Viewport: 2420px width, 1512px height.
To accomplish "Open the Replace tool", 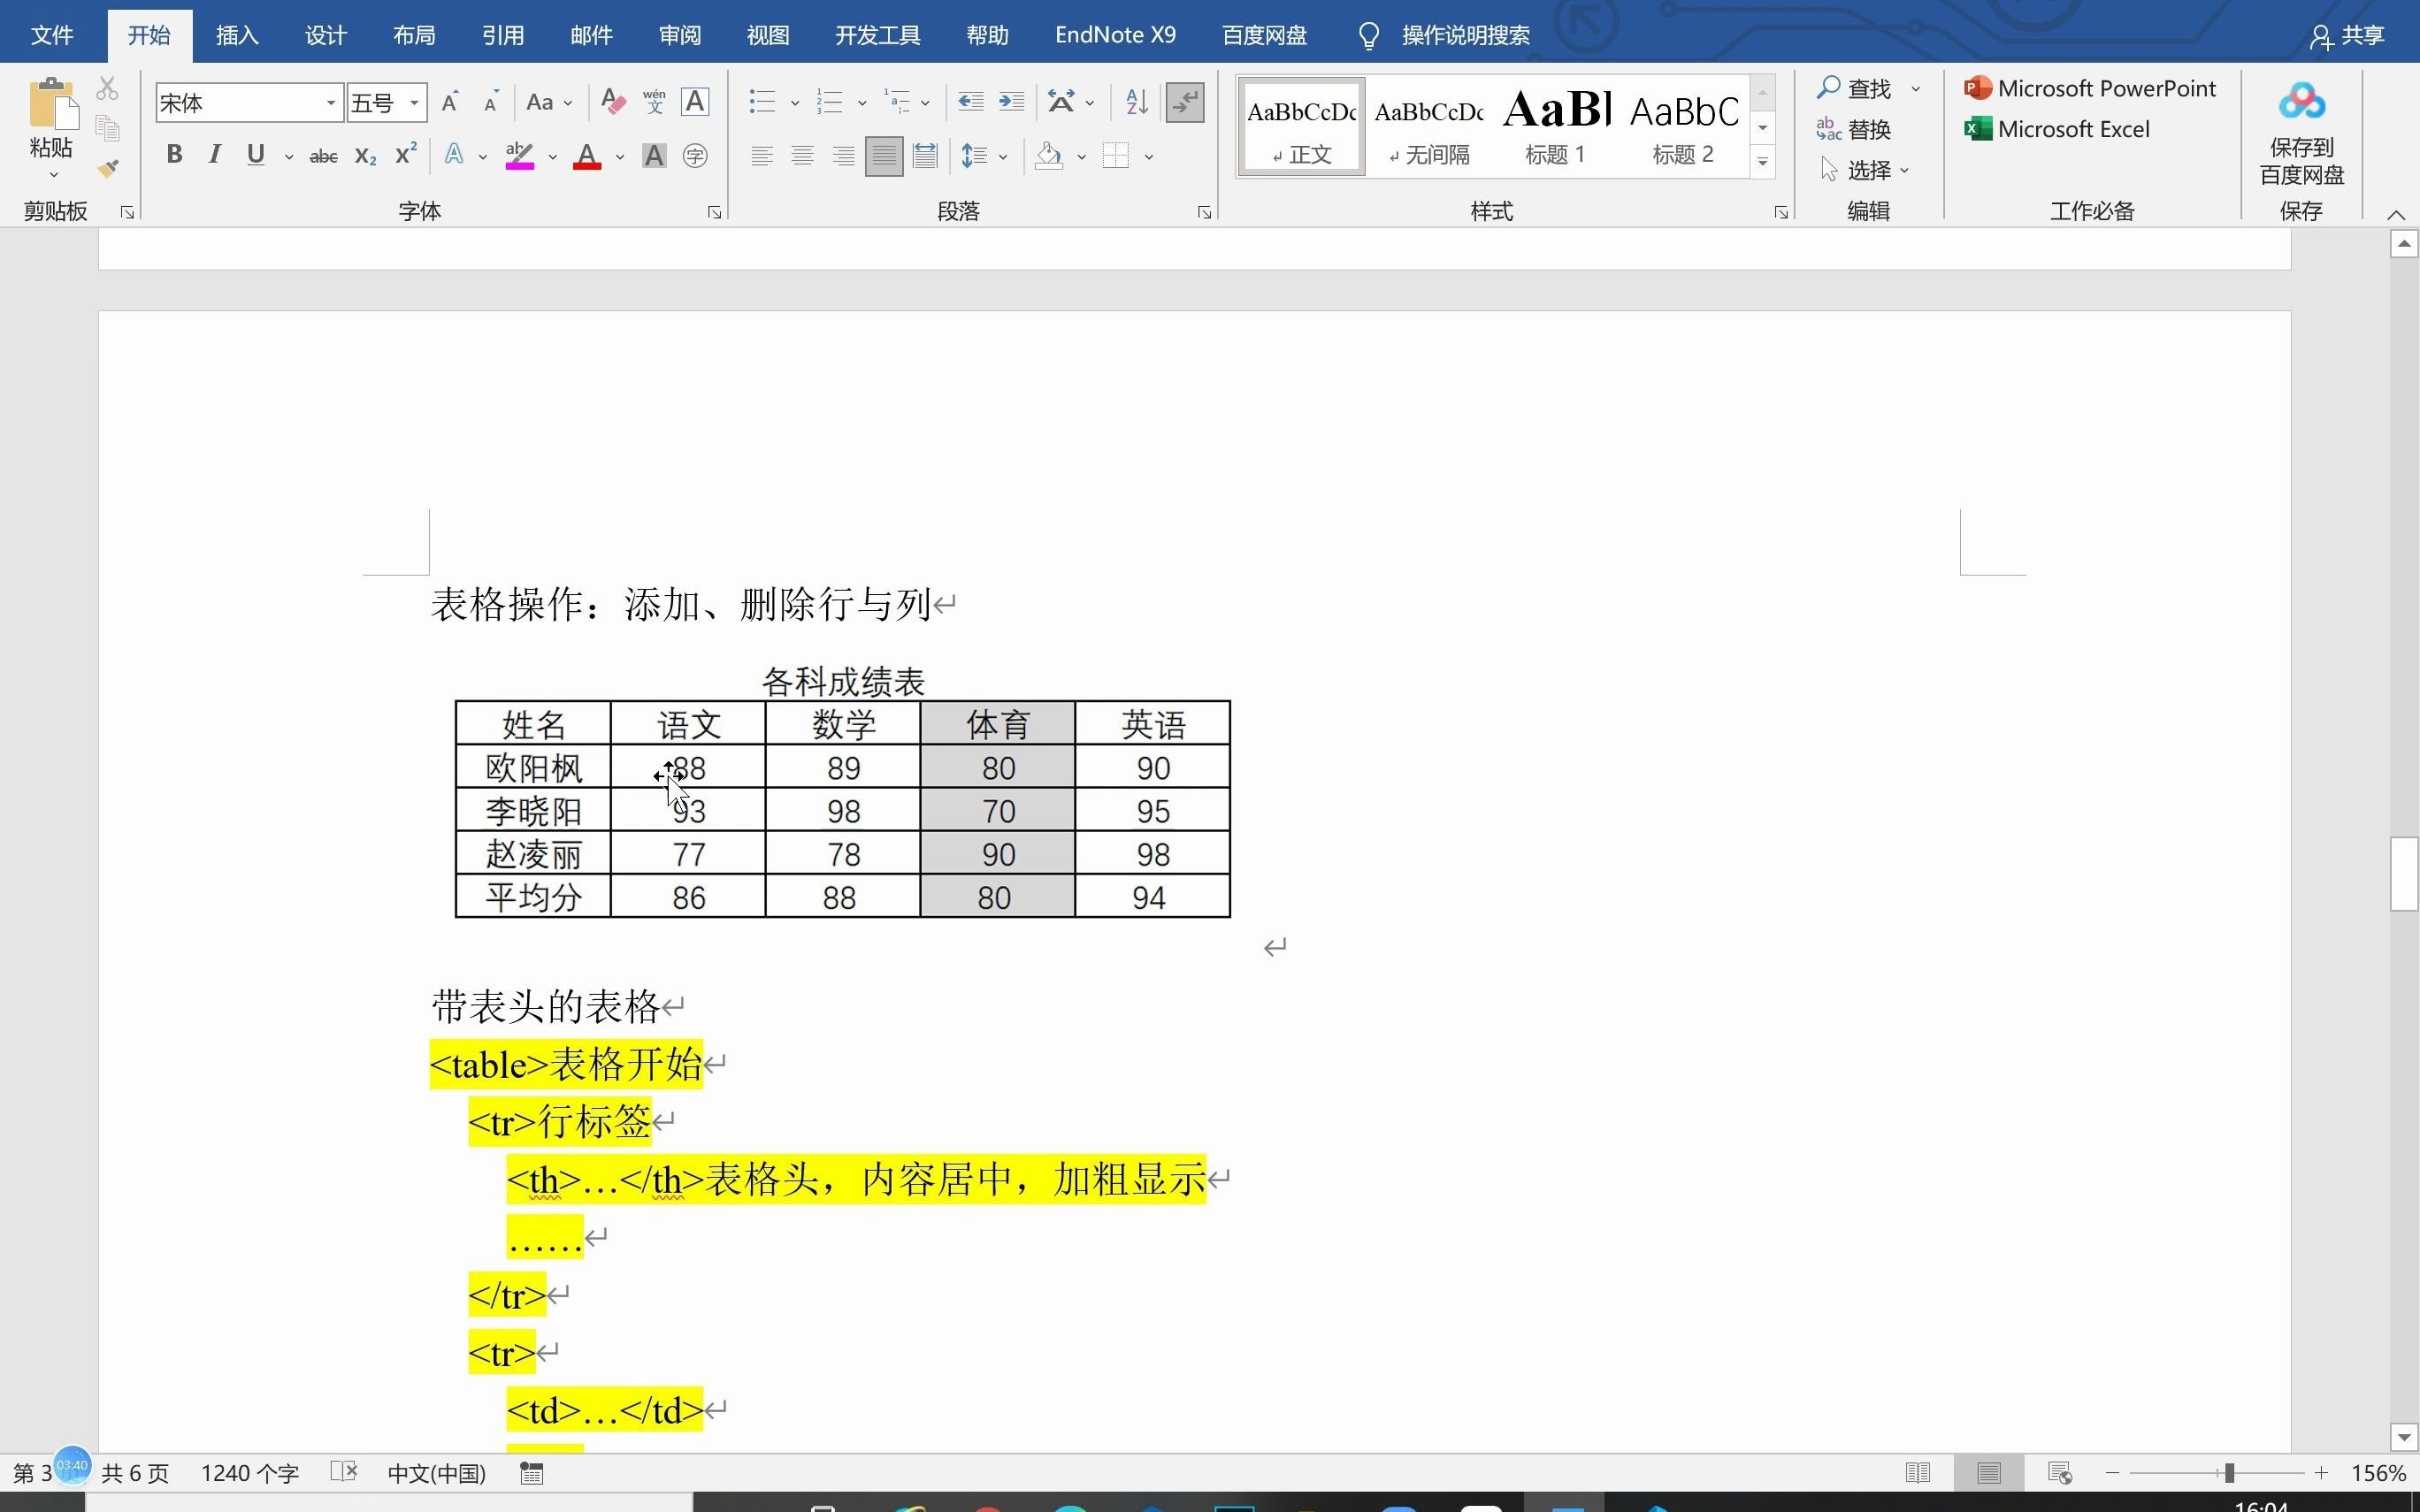I will (x=1854, y=129).
